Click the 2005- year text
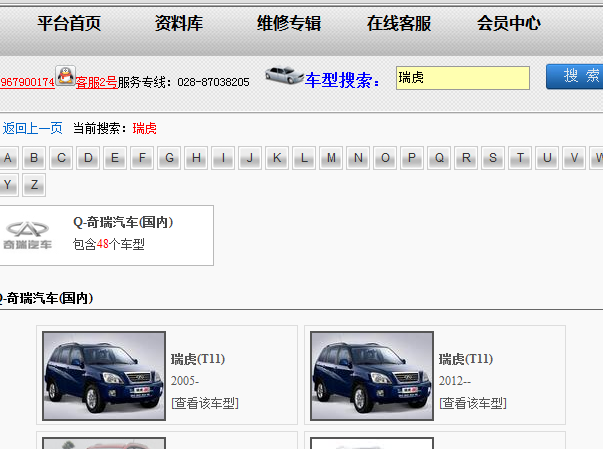Screen dimensions: 603x449 [185, 381]
